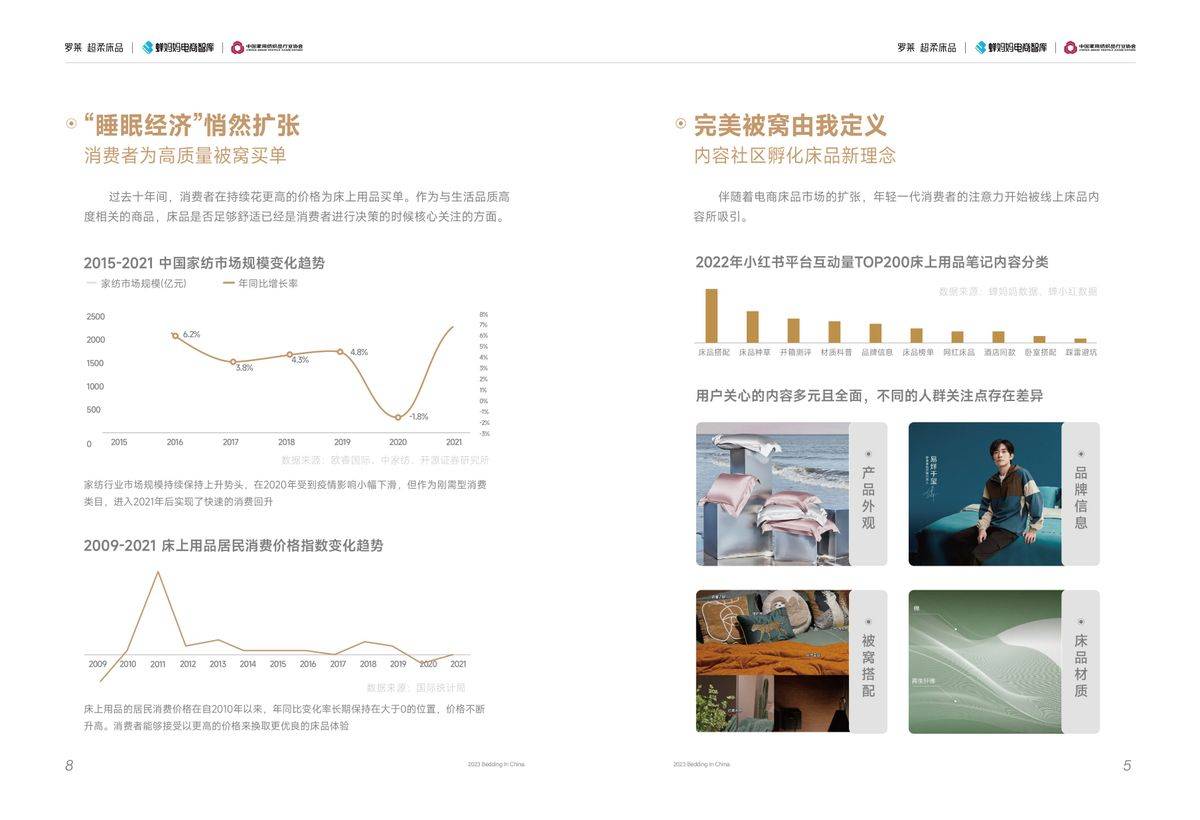The width and height of the screenshot is (1200, 820).
Task: Click the 4.8% data point label
Action: (x=359, y=352)
